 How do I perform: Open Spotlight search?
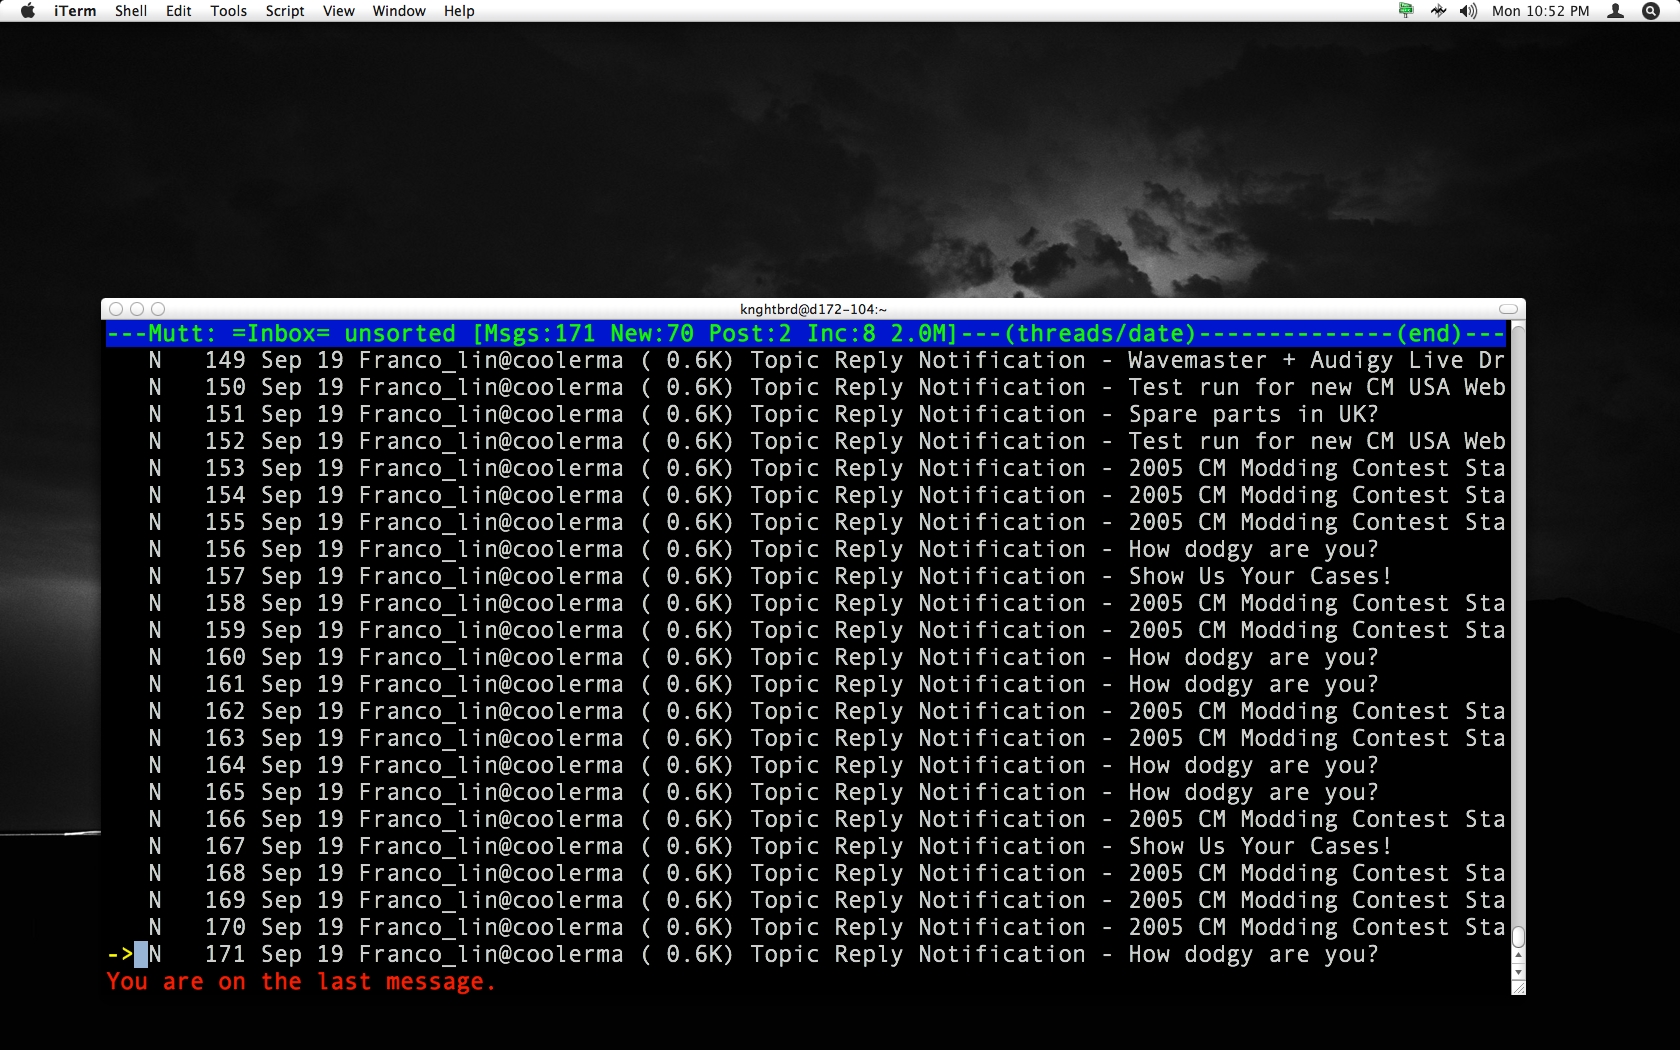[x=1651, y=11]
